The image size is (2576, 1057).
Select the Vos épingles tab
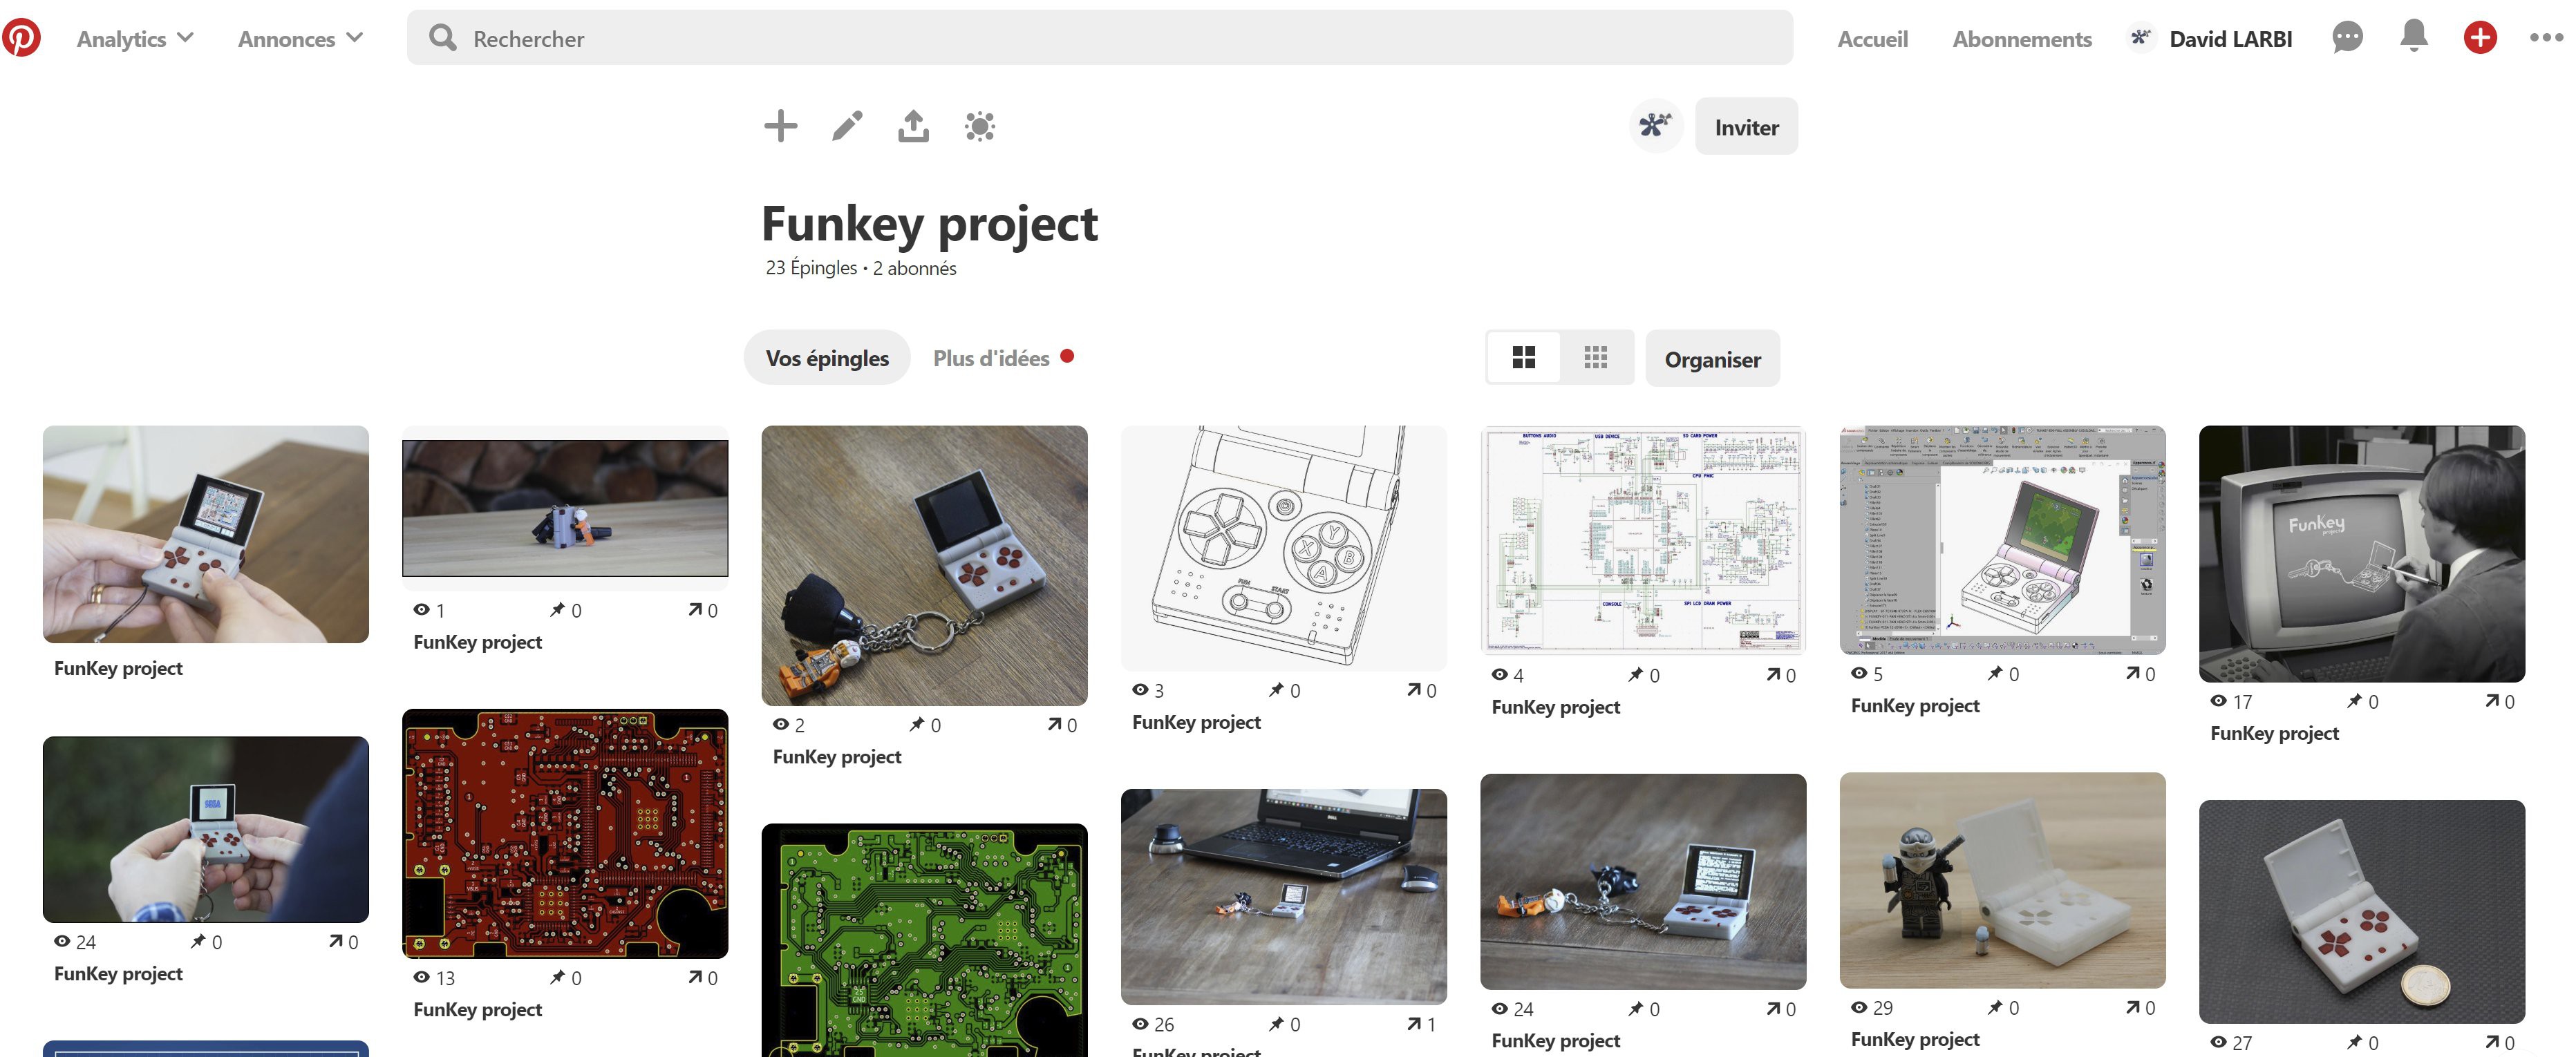point(827,358)
